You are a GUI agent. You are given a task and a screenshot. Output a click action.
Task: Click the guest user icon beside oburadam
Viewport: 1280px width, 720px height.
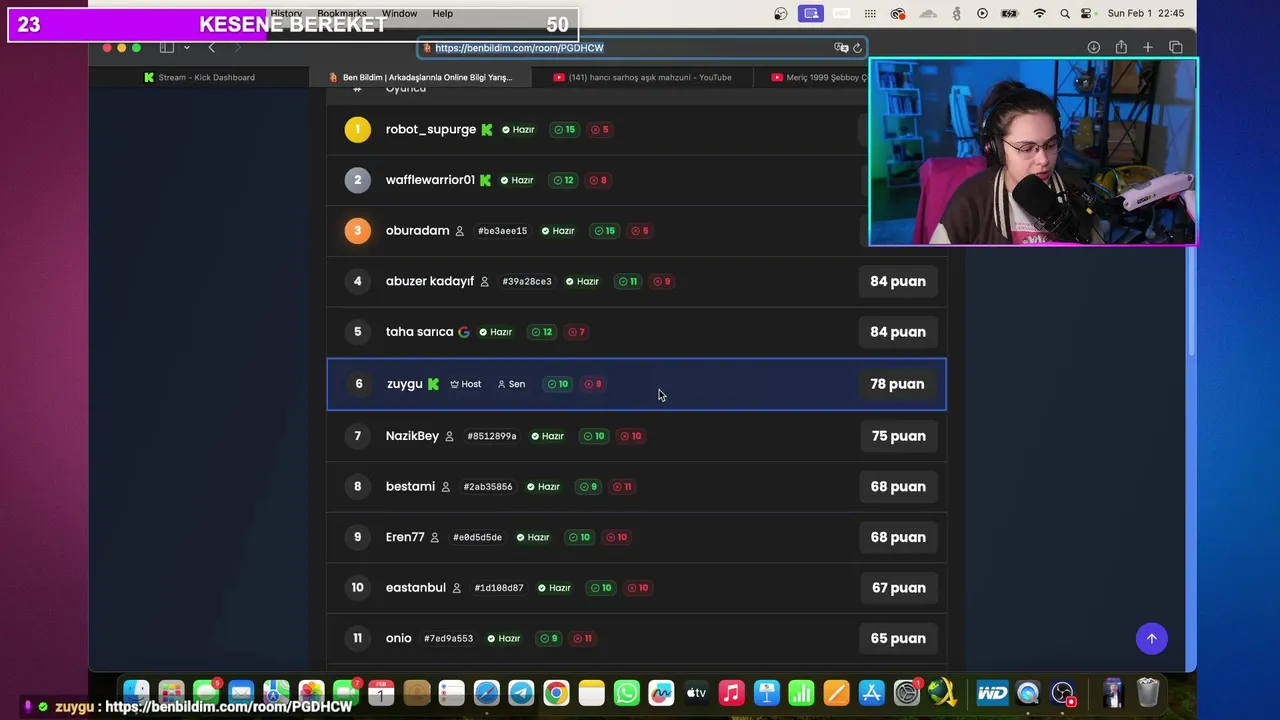460,231
